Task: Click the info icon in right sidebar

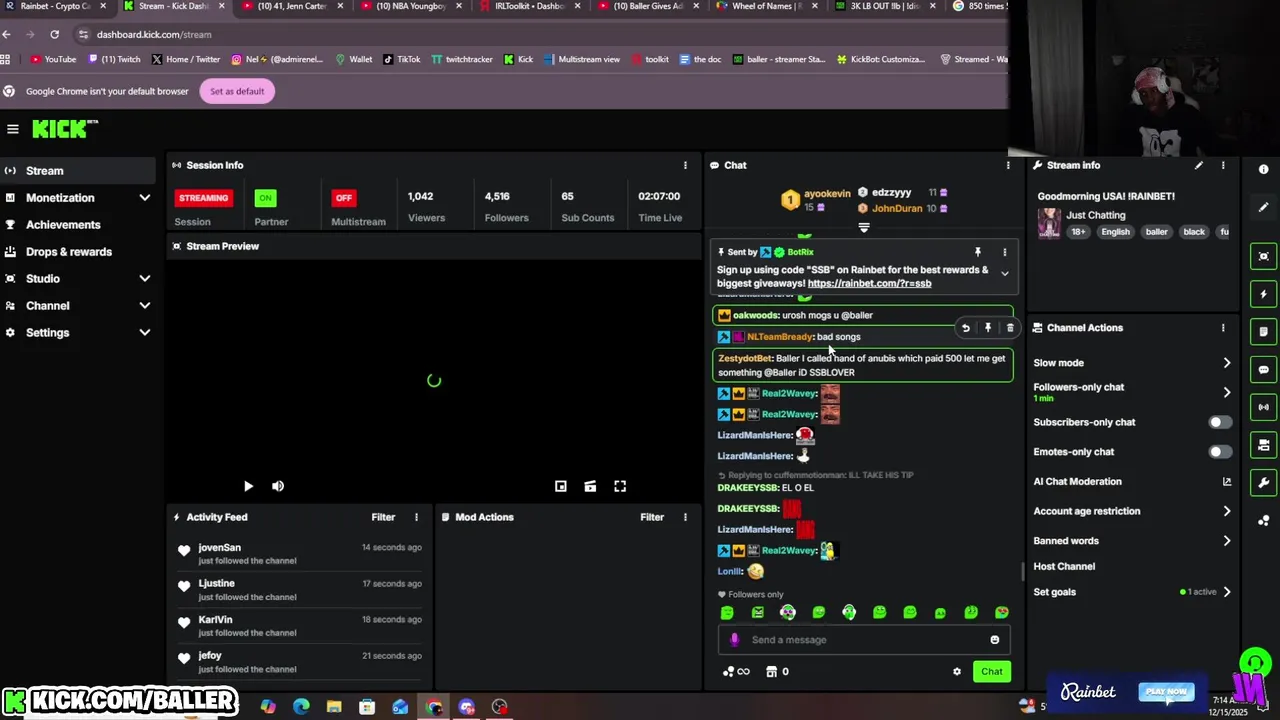Action: (1264, 170)
